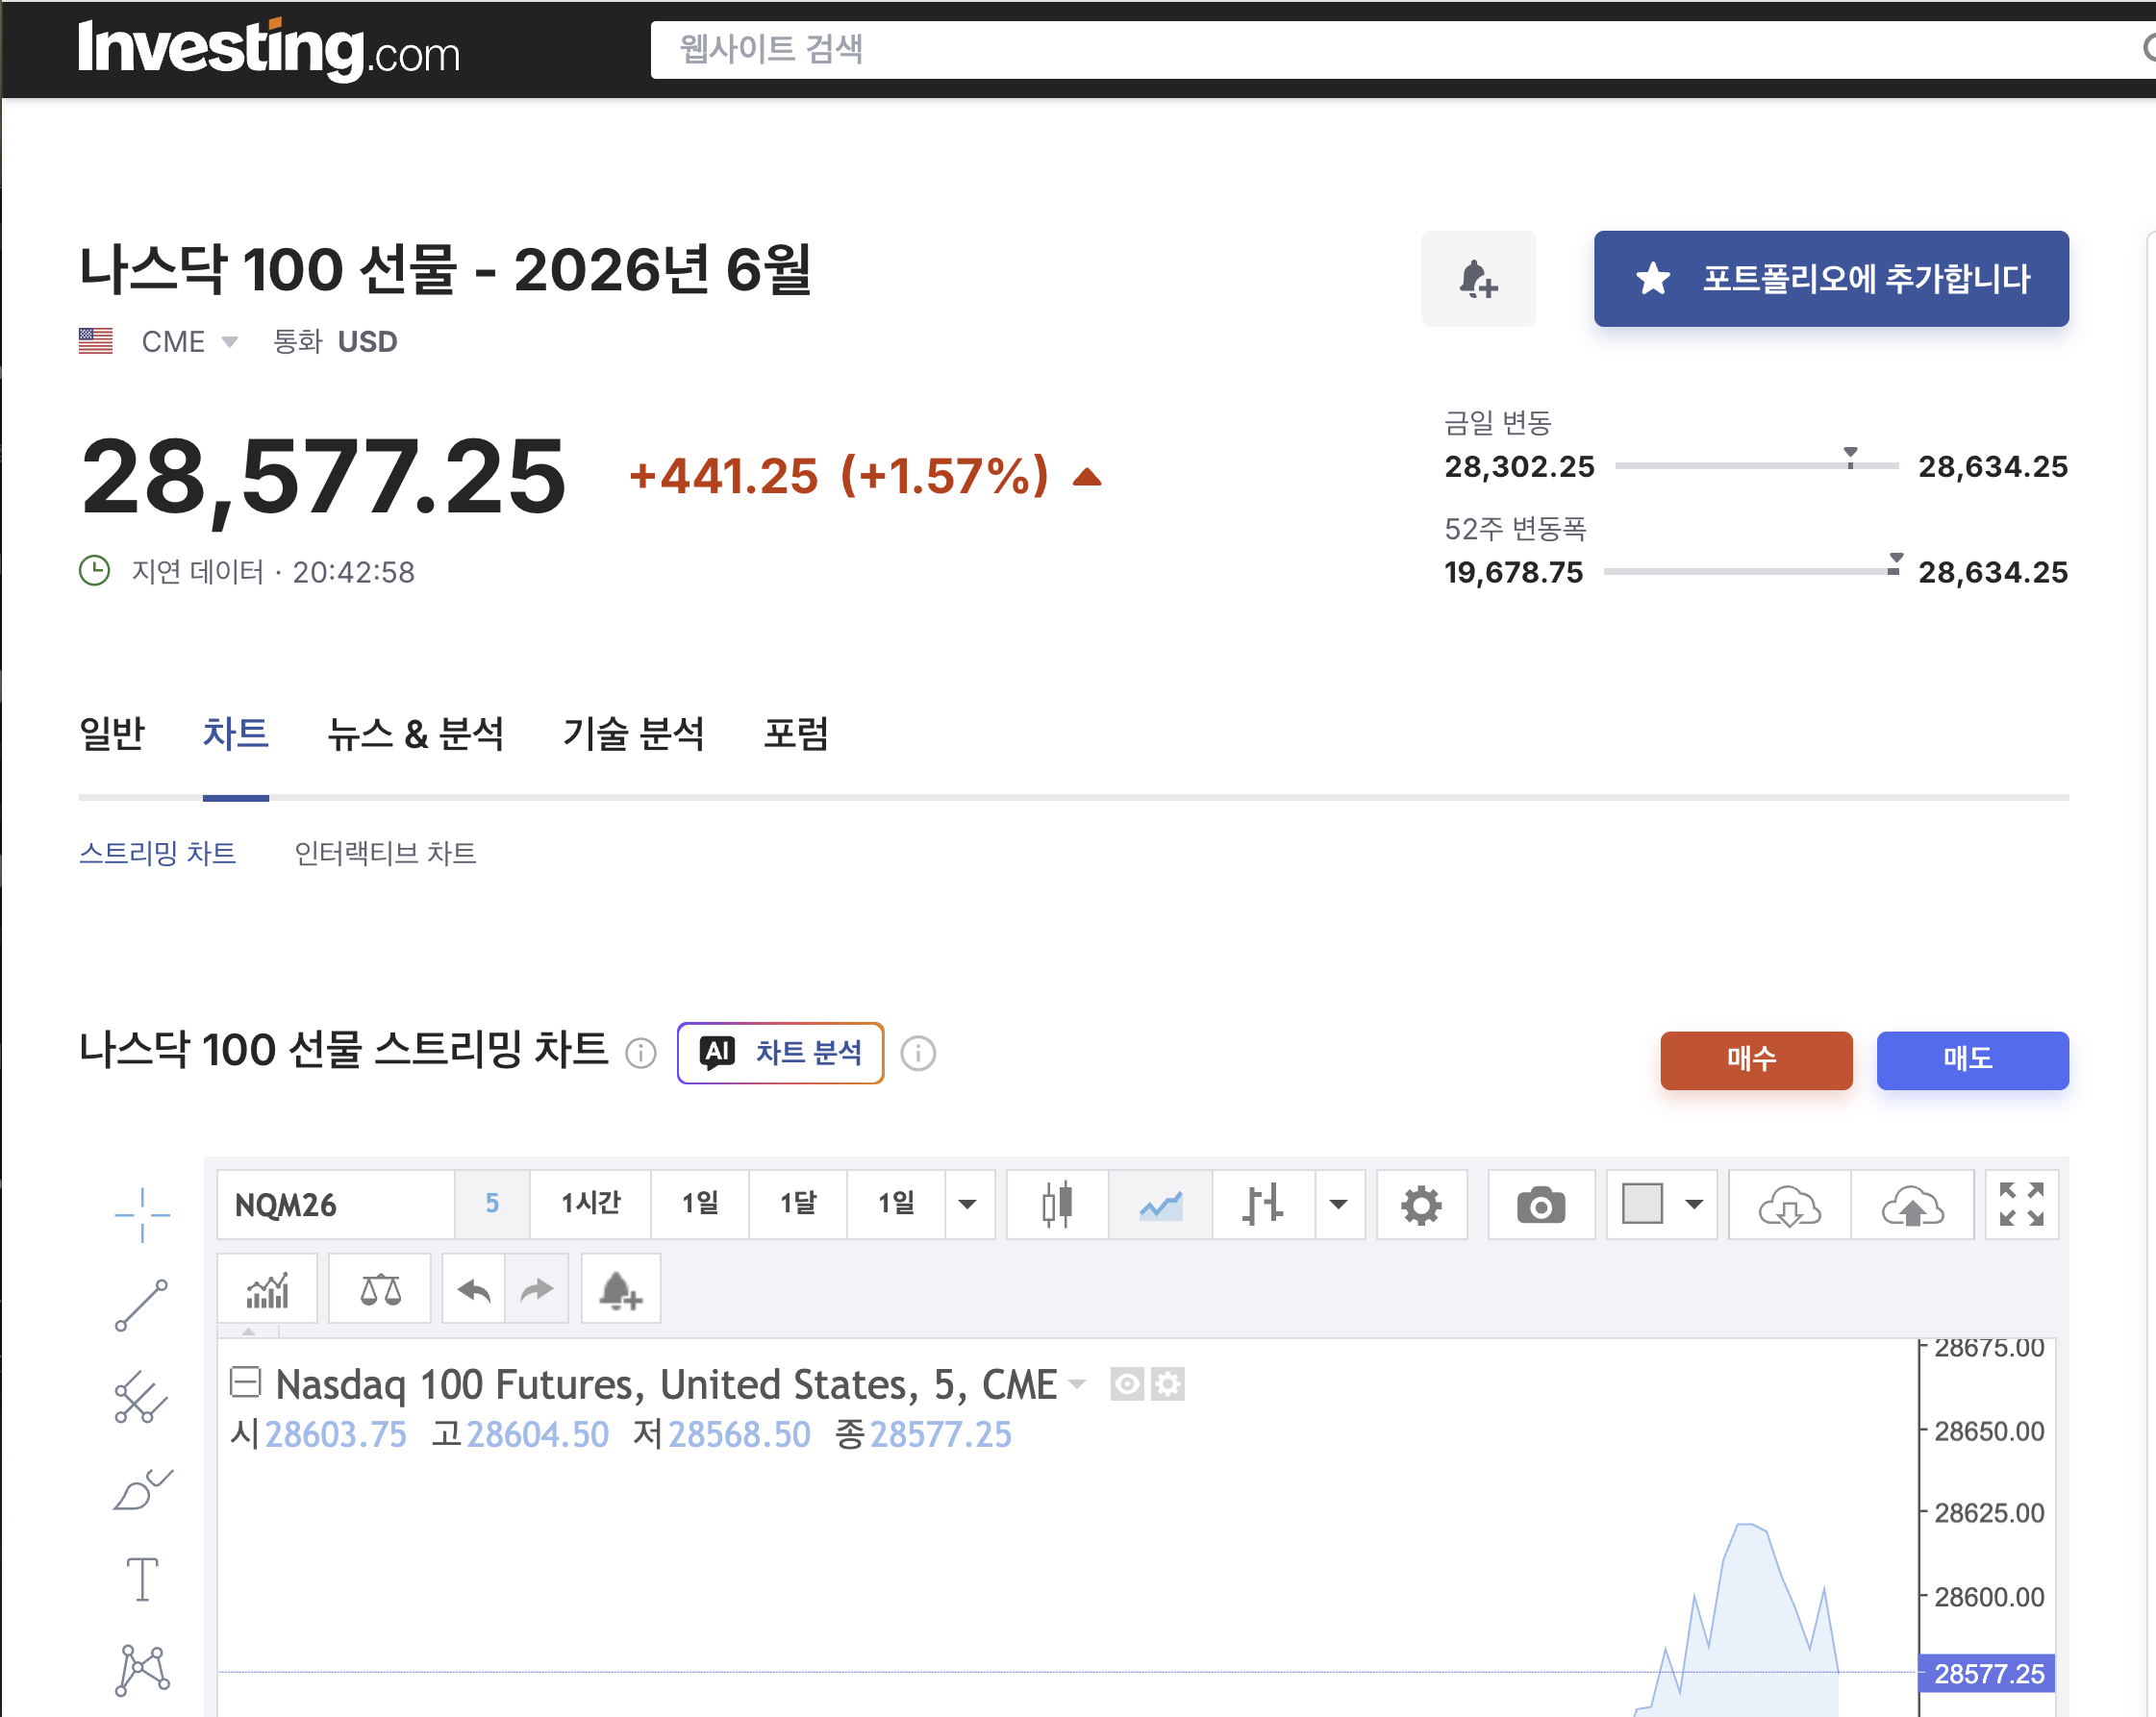
Task: Take chart snapshot with camera icon
Action: (1541, 1204)
